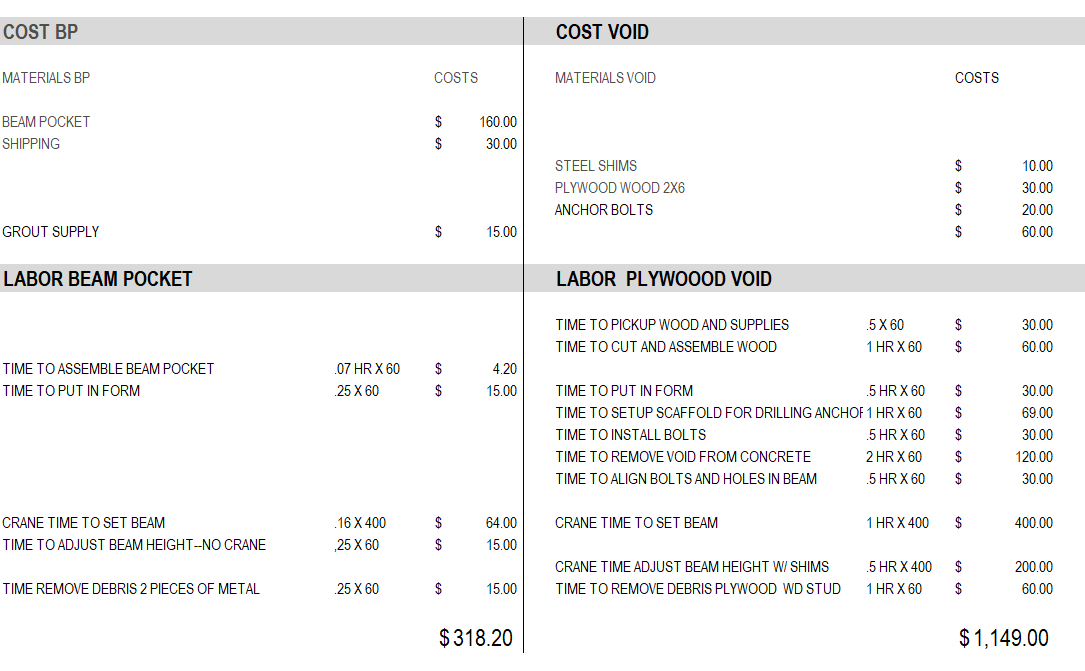
Task: Select the BEAM POCKET material cell
Action: coord(46,122)
